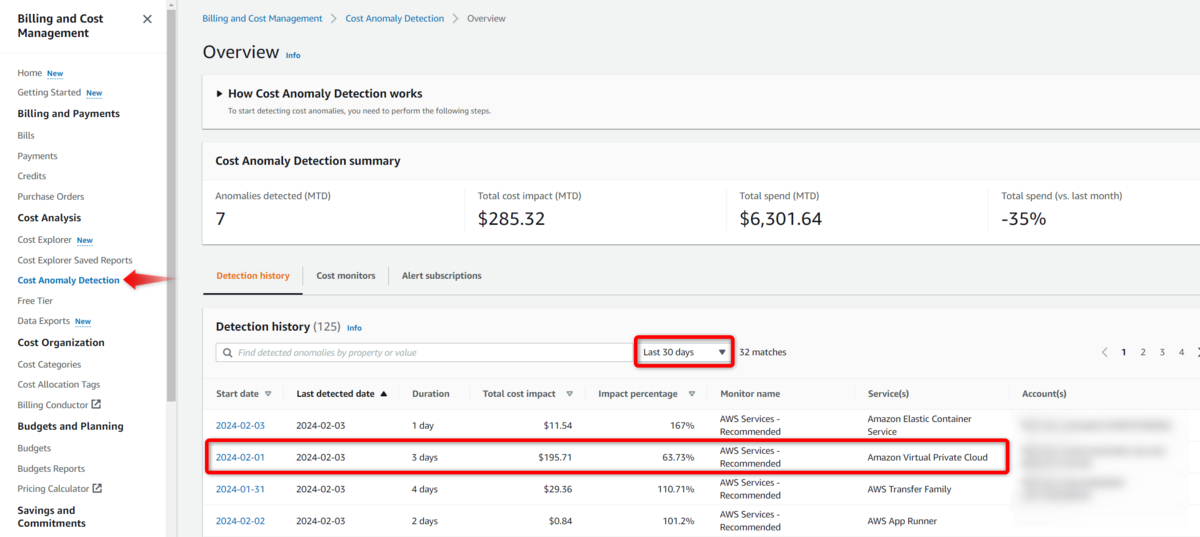Open anomaly starting 2024-02-01
Viewport: 1200px width, 537px height.
[x=240, y=457]
